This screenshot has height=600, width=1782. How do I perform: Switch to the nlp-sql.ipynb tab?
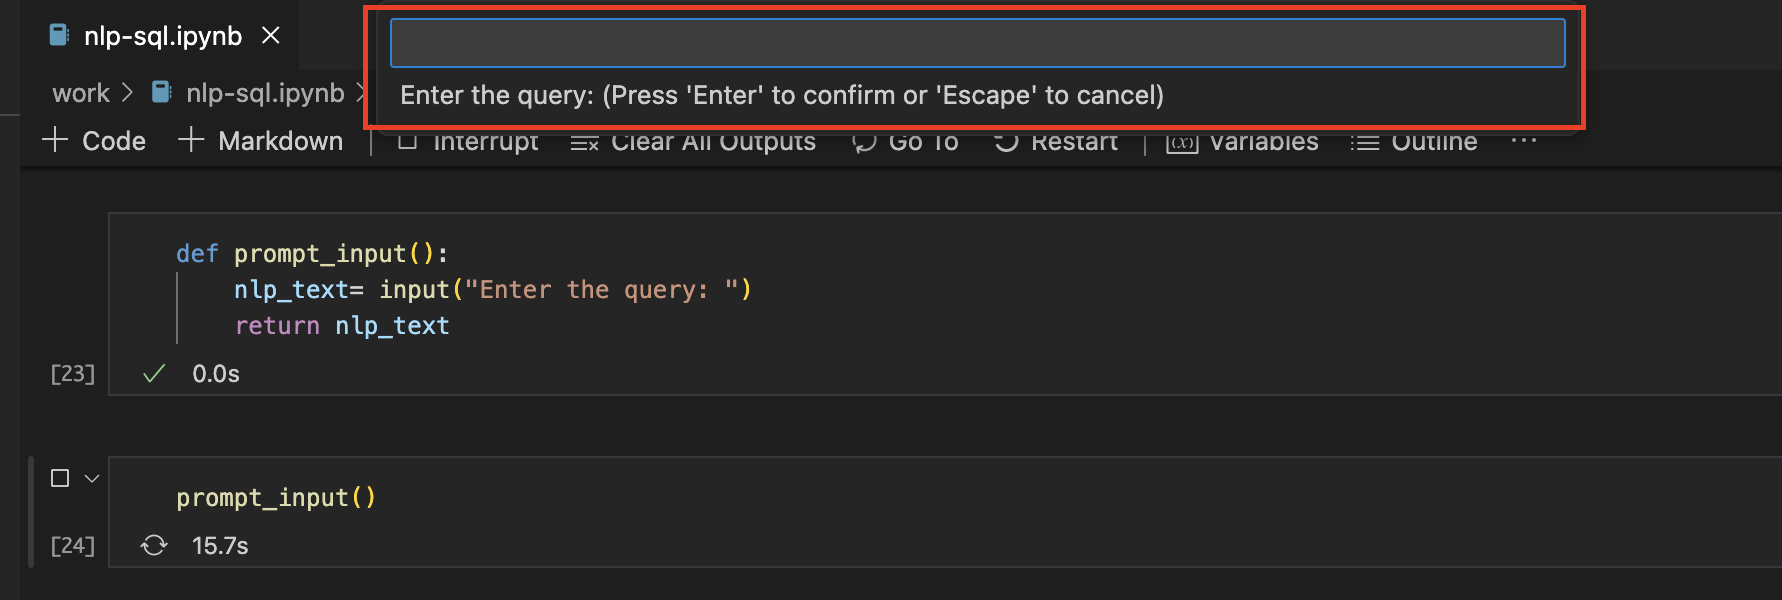(x=160, y=35)
